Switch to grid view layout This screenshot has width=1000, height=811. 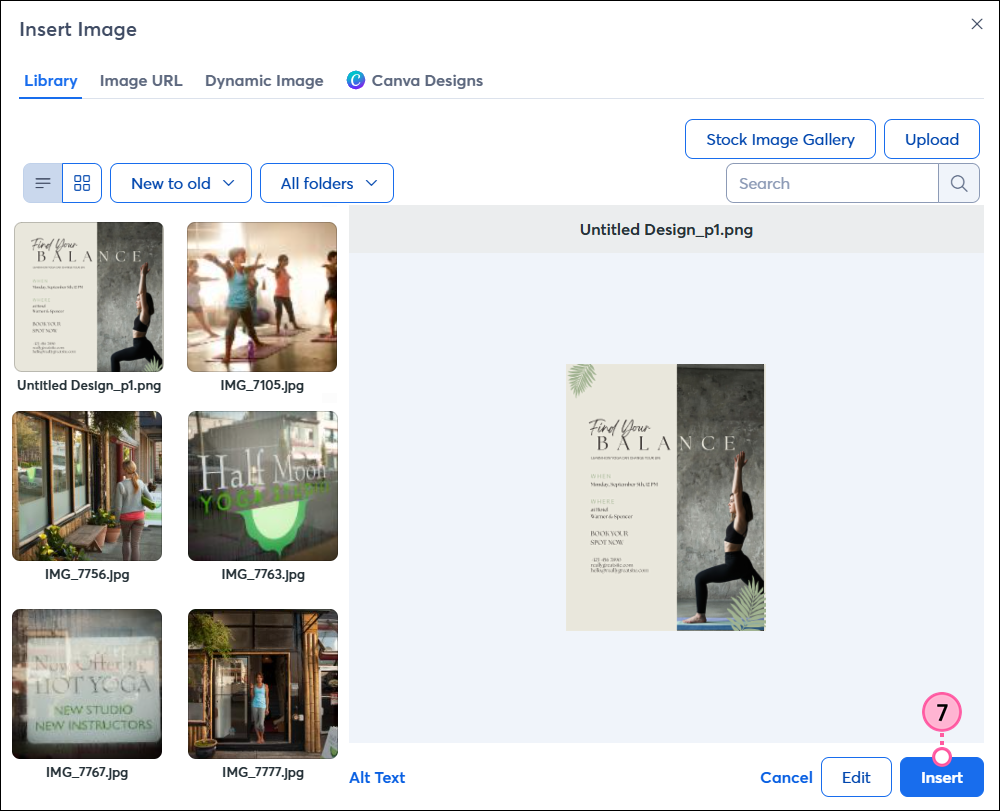82,183
